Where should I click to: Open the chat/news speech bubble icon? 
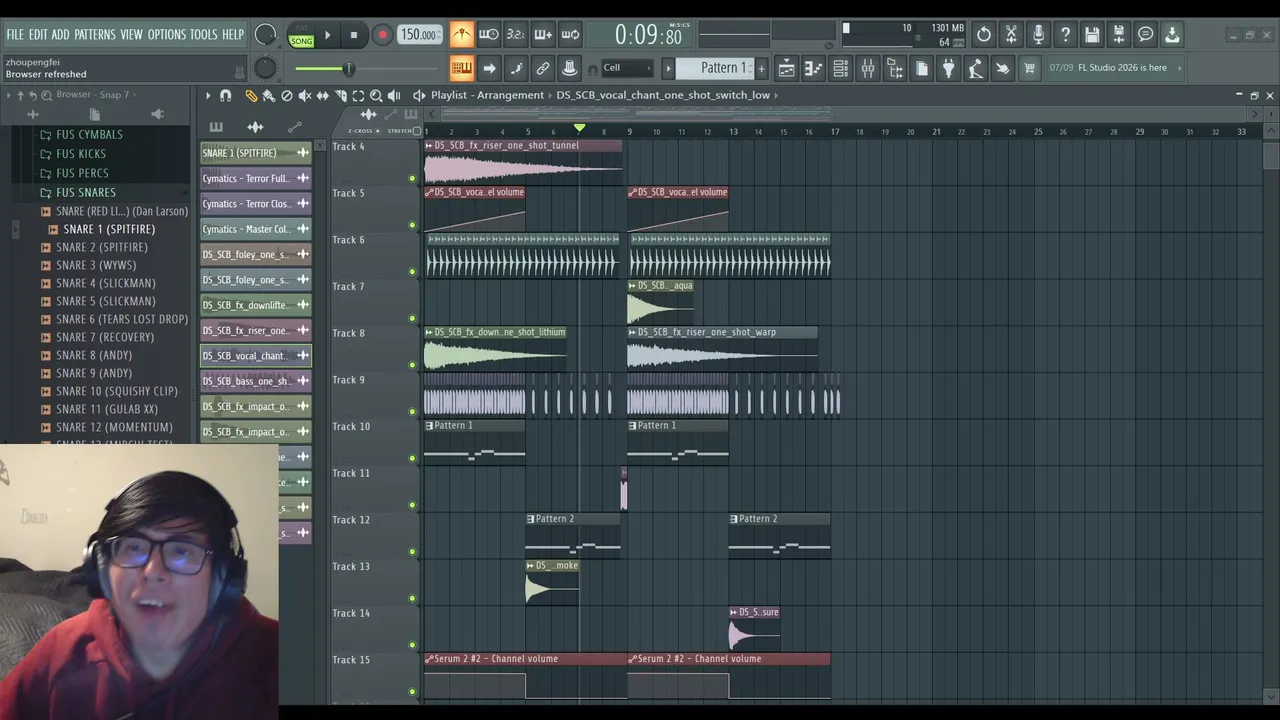[x=1146, y=35]
